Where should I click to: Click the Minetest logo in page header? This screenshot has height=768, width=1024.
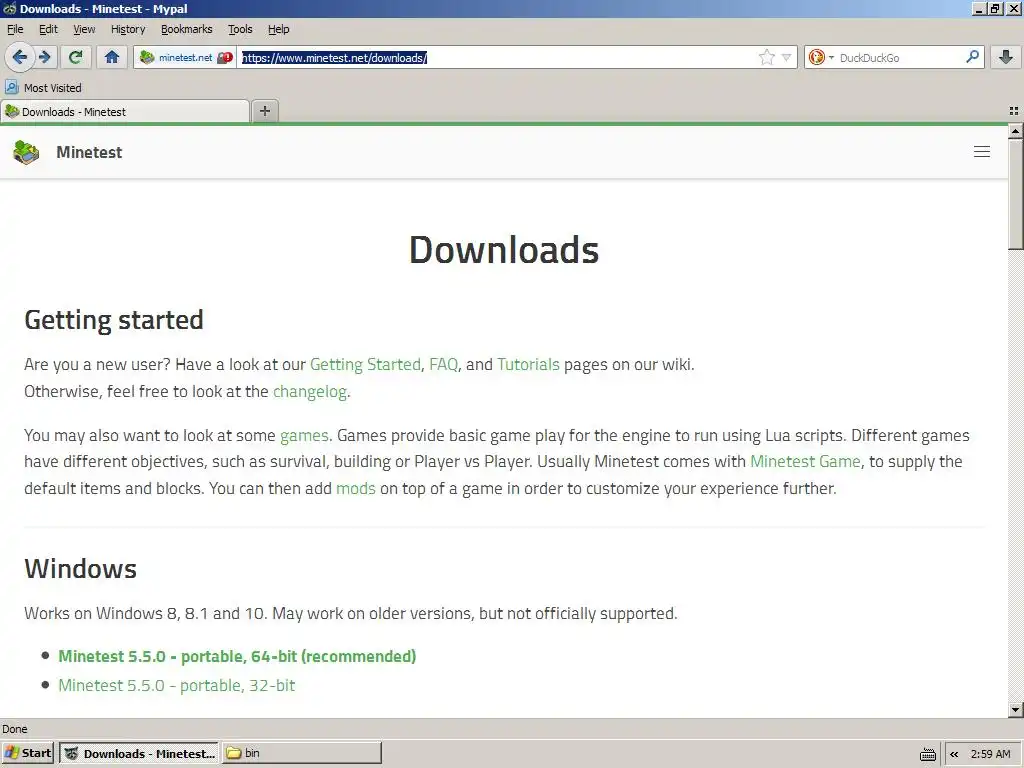[26, 152]
